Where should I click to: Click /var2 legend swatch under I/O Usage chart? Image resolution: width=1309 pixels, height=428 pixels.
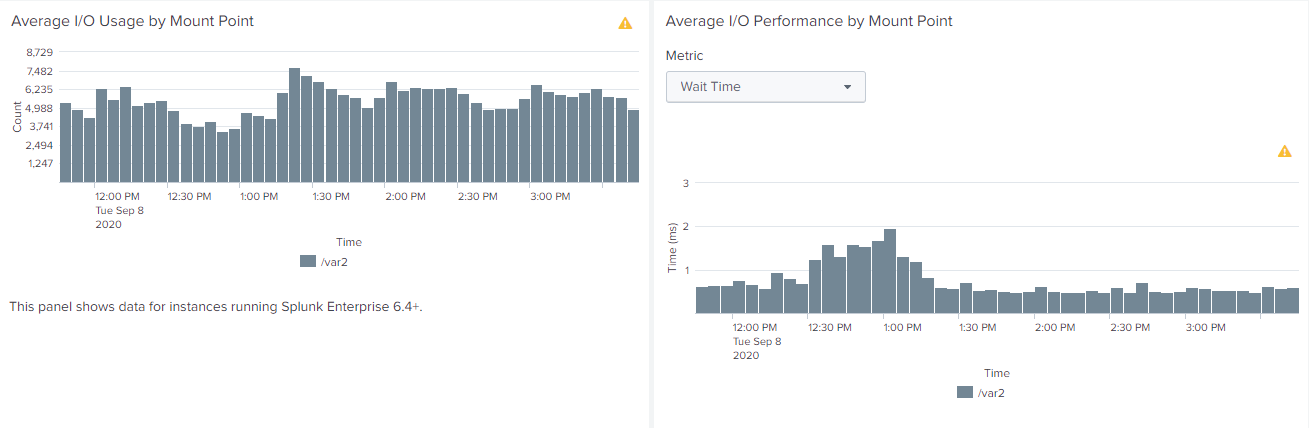tap(308, 261)
